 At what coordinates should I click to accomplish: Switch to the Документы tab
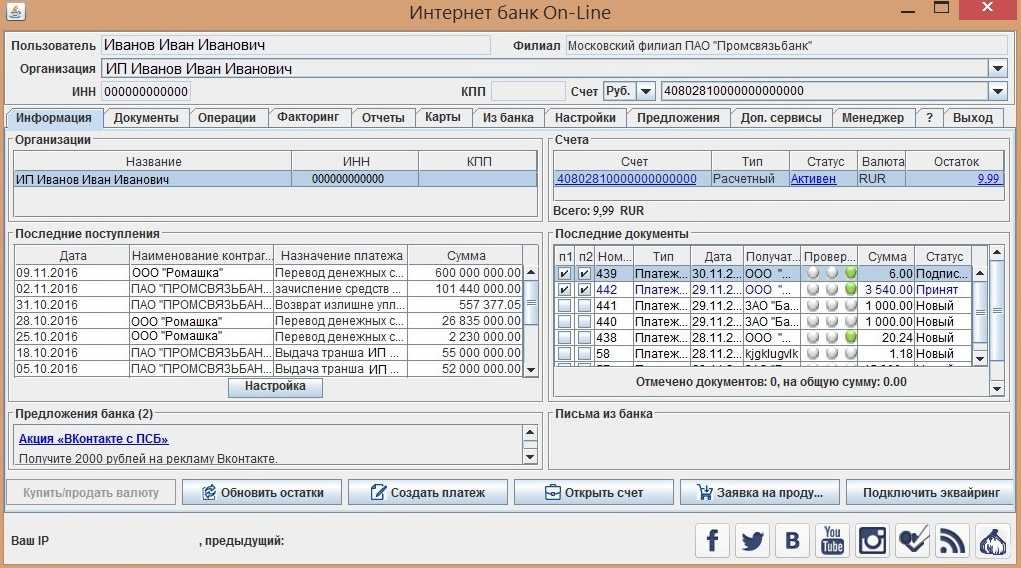(x=146, y=117)
